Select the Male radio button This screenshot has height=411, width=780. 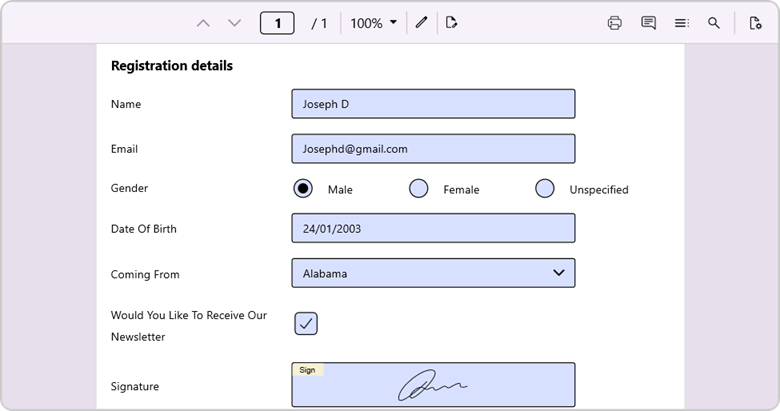[303, 189]
